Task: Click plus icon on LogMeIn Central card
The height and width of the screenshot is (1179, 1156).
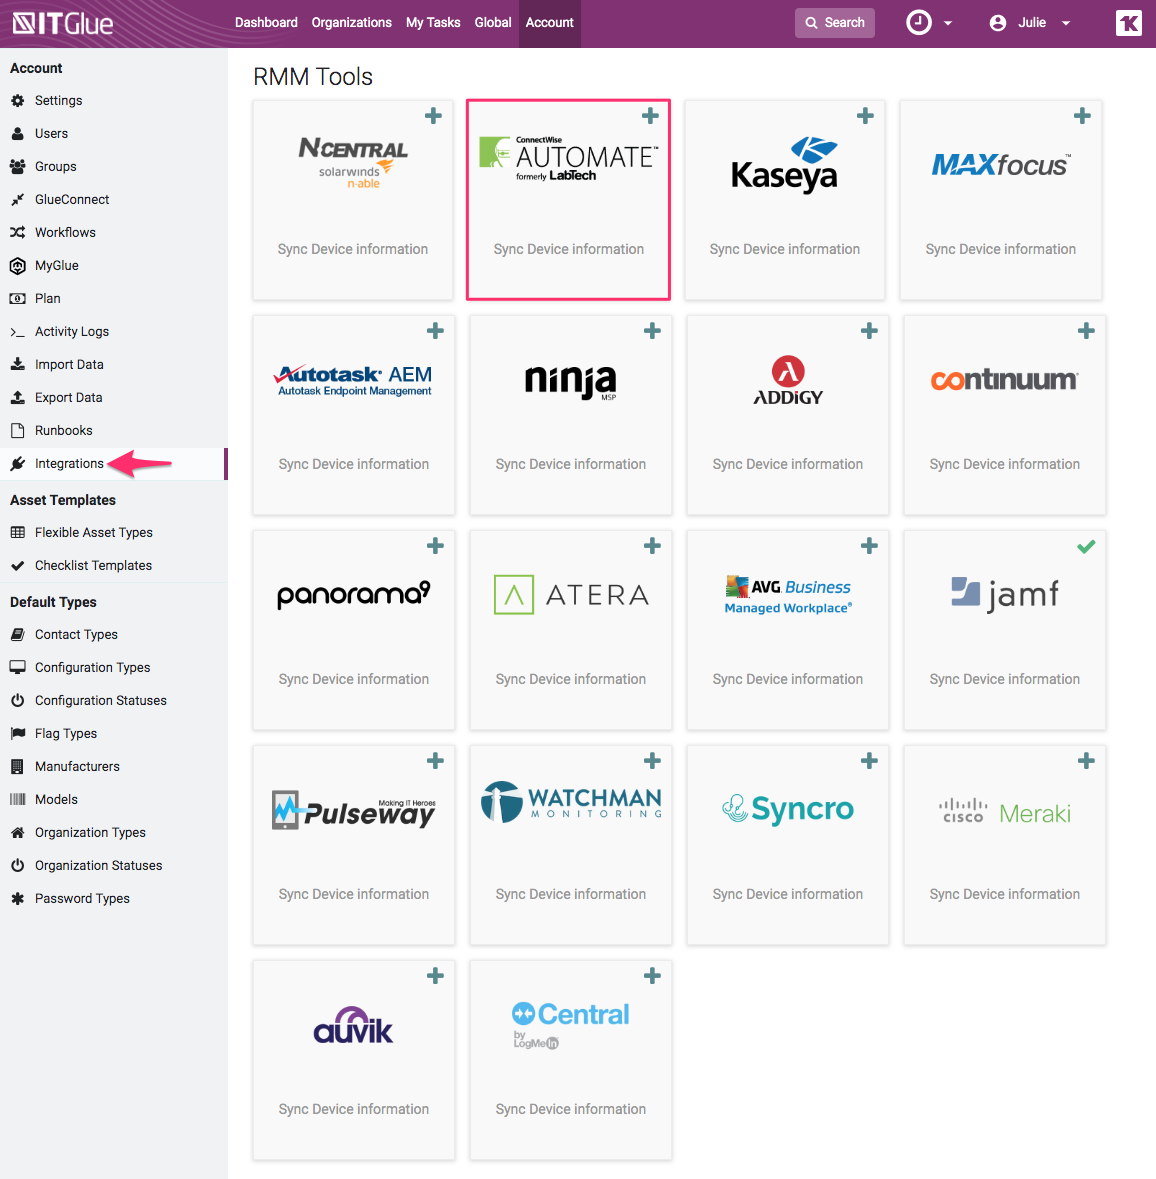Action: (652, 976)
